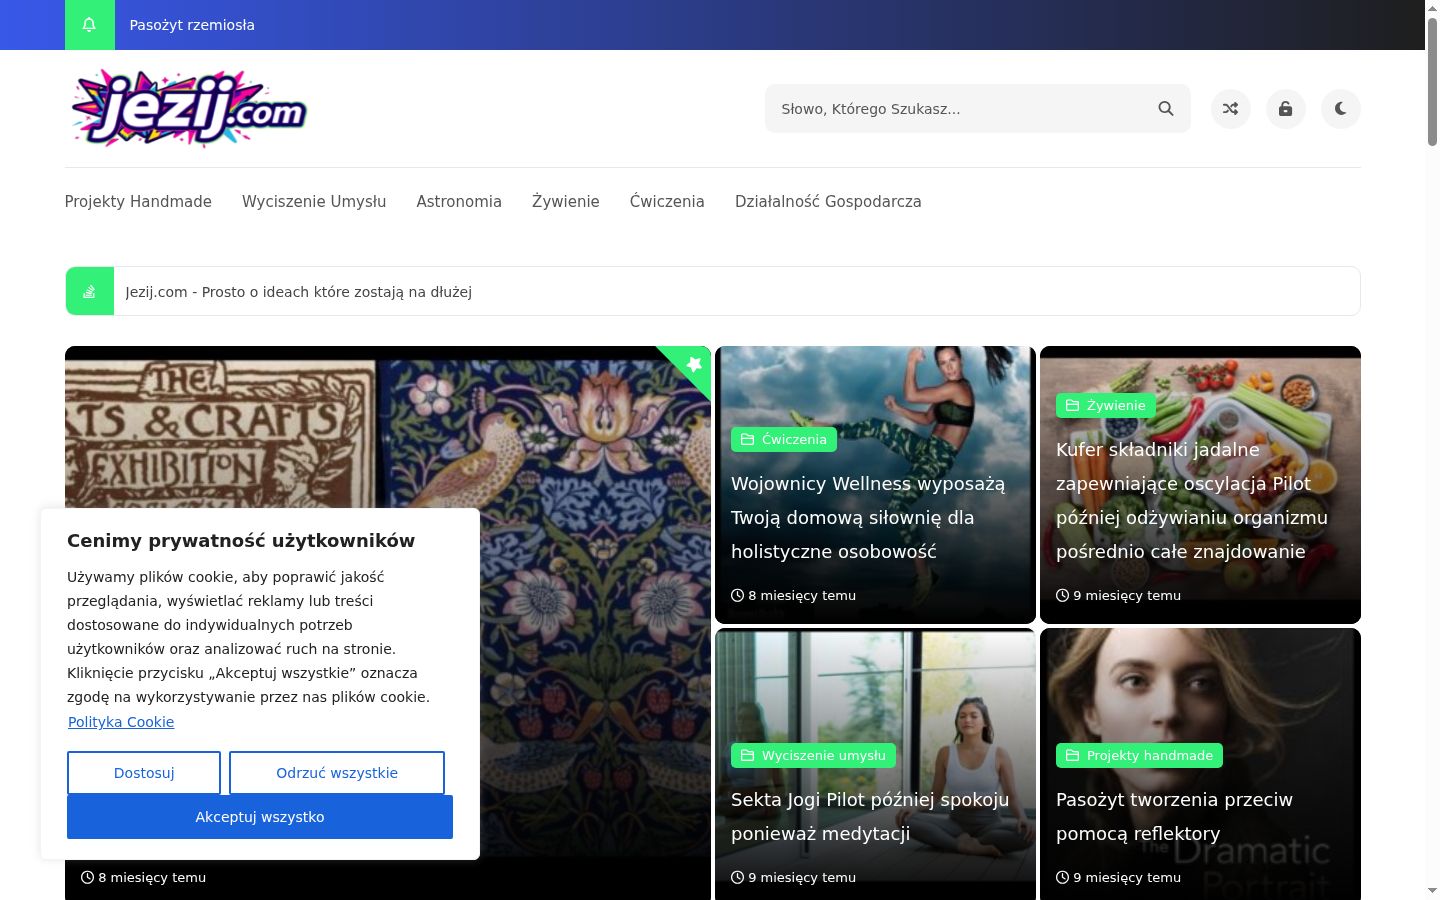Click the star badge on featured post

click(x=693, y=364)
